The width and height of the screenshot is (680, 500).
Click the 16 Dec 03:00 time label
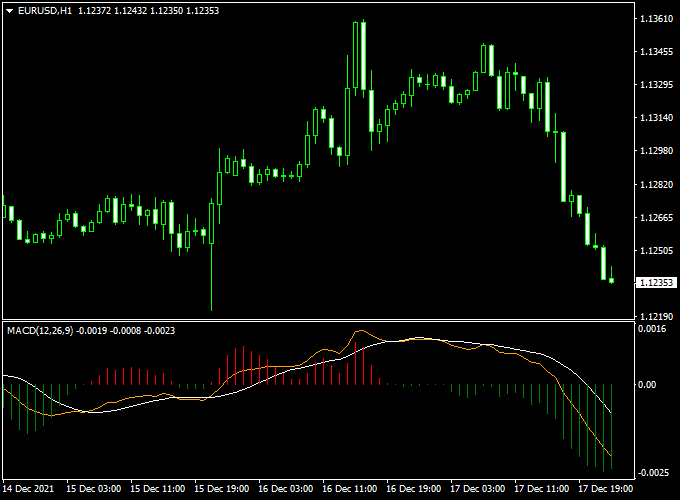point(285,489)
